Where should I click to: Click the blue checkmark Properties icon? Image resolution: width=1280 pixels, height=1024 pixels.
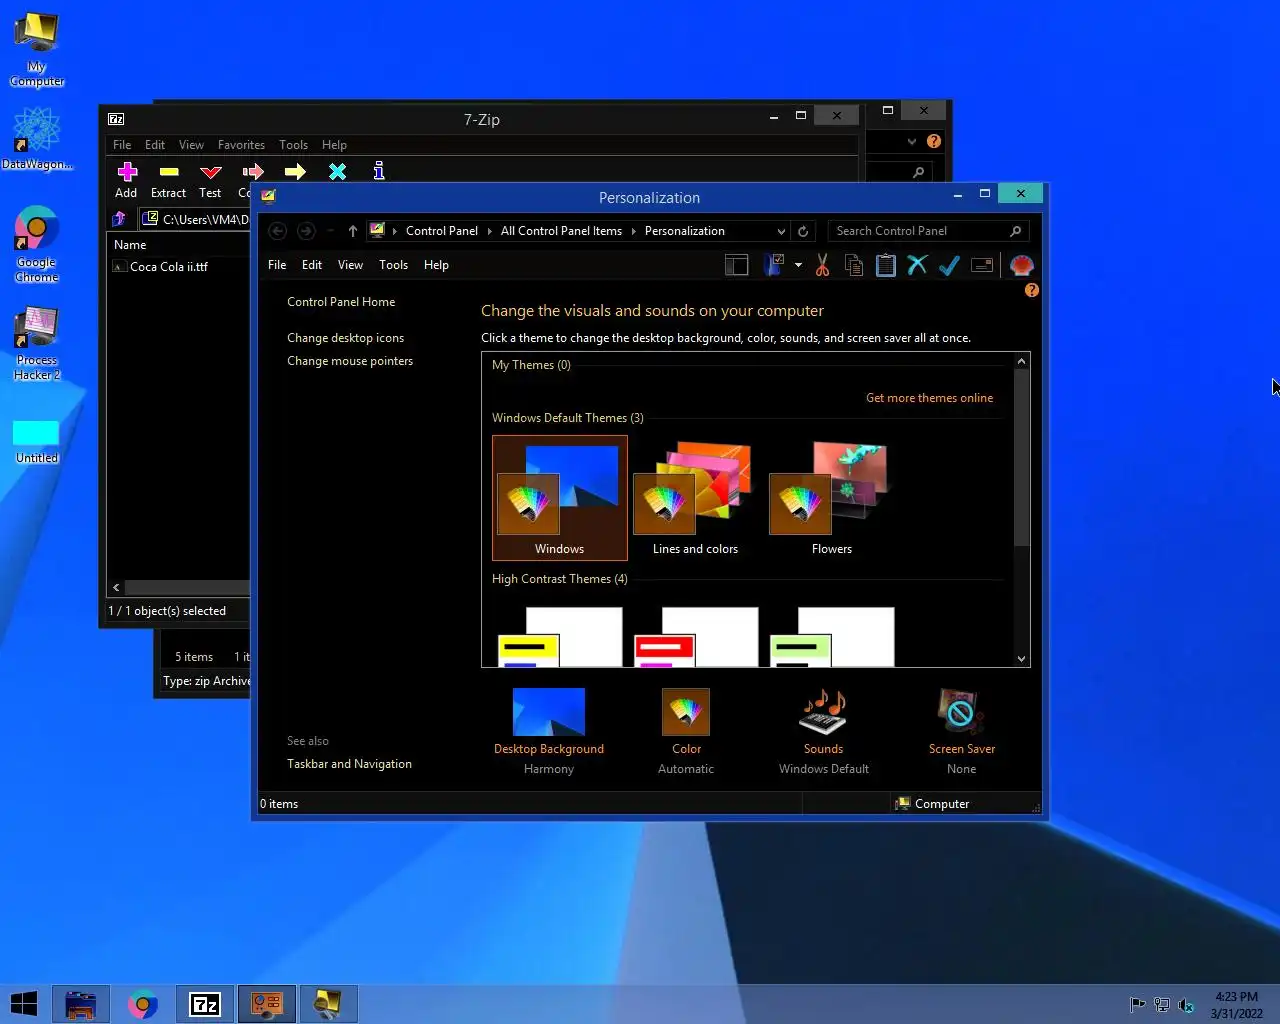pos(949,265)
